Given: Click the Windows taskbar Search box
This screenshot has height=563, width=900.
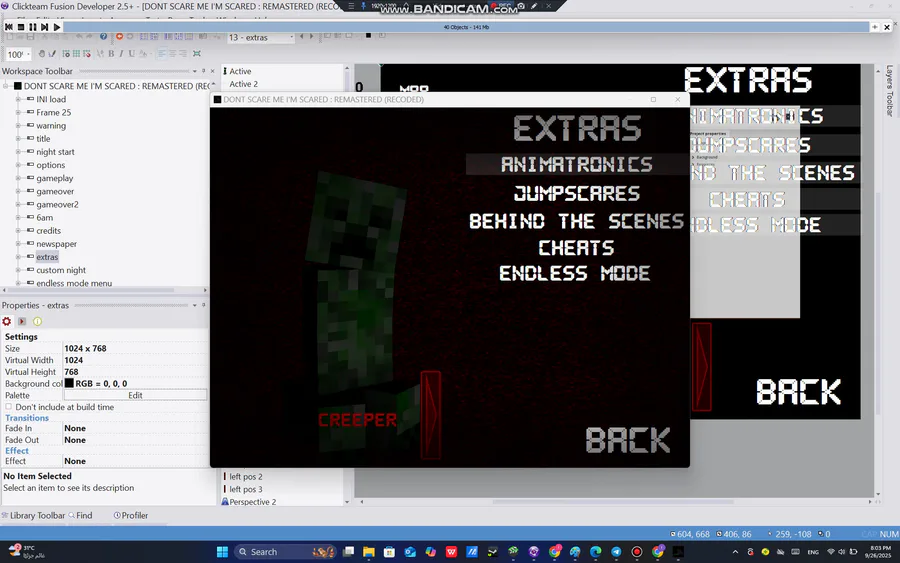Looking at the screenshot, I should 285,552.
